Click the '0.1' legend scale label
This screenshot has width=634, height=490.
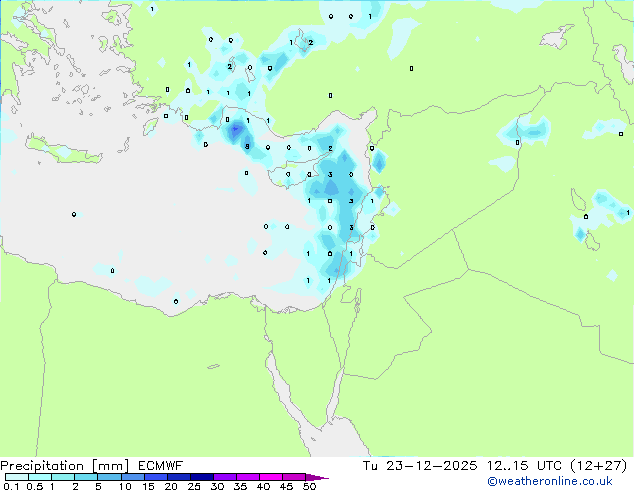[11, 486]
